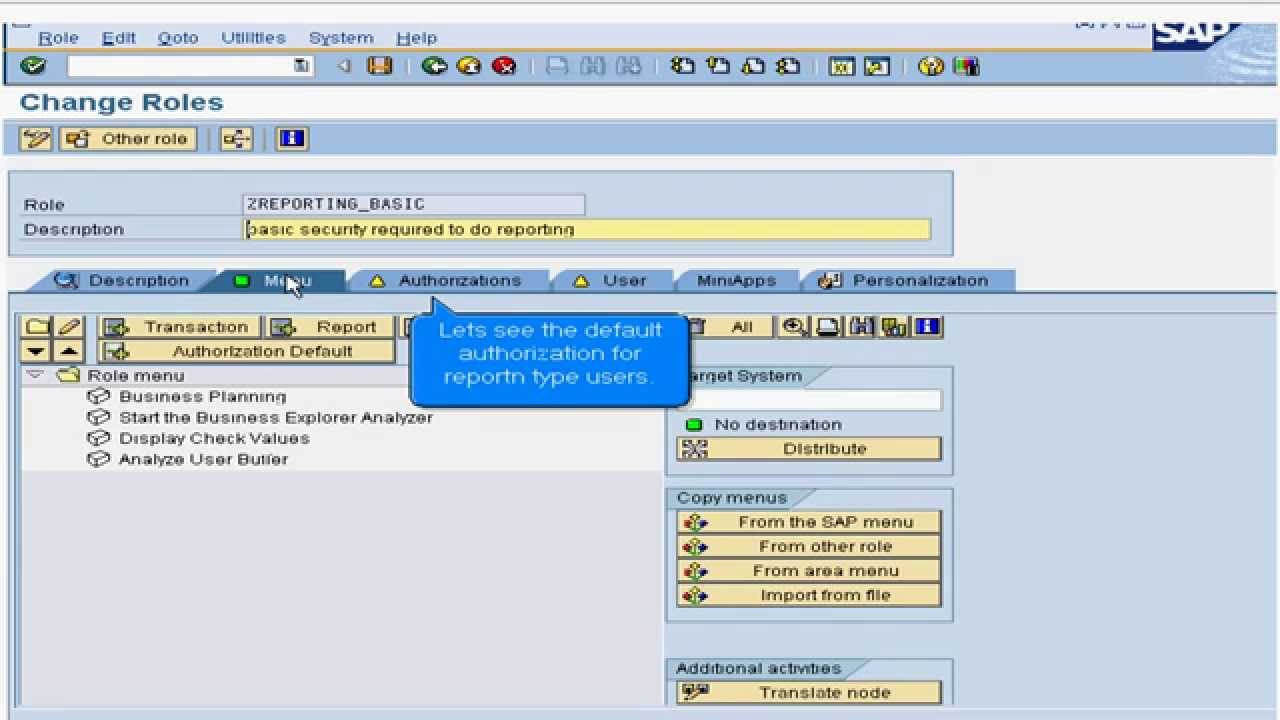This screenshot has width=1280, height=720.
Task: Open the Role menu in menu bar
Action: 58,38
